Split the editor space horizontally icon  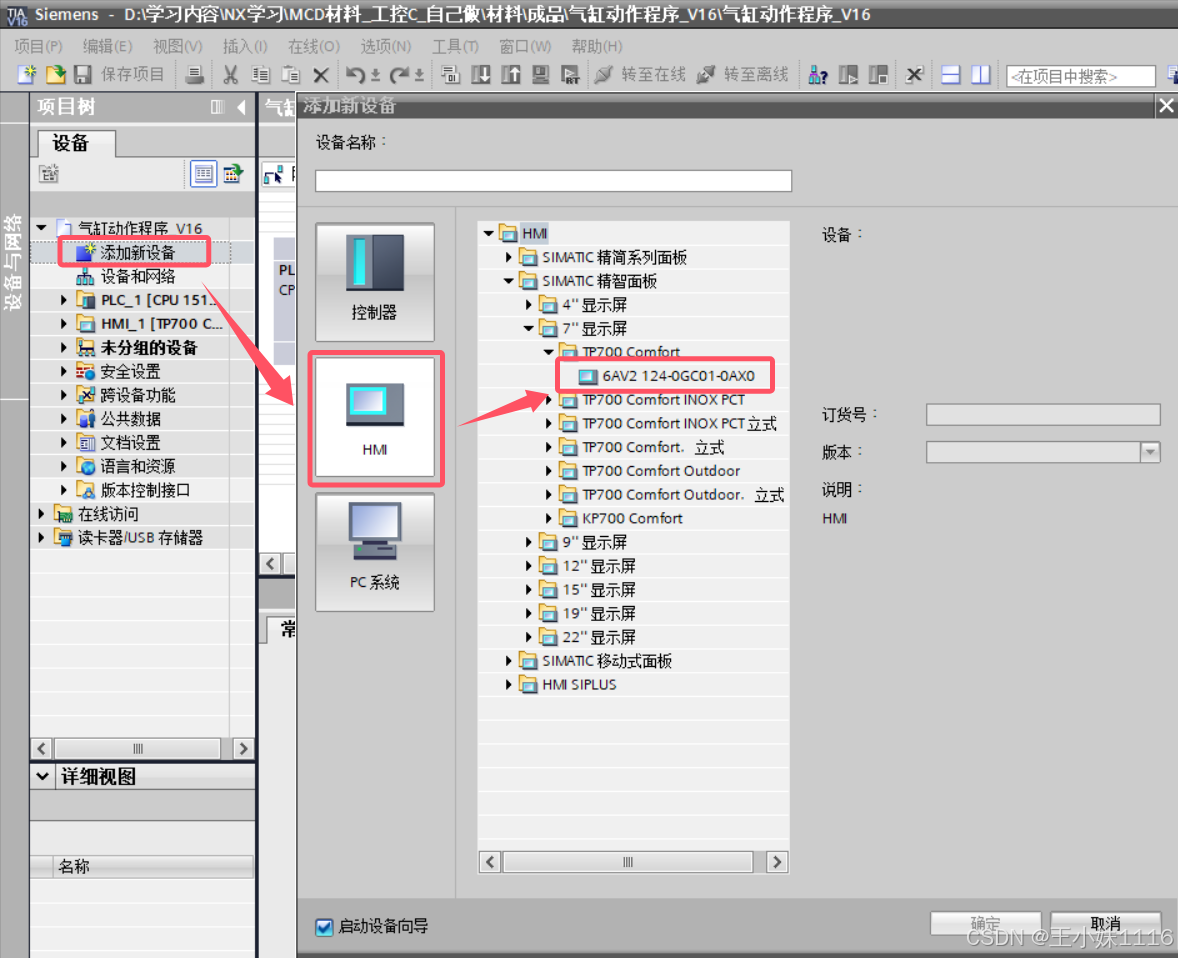coord(950,74)
